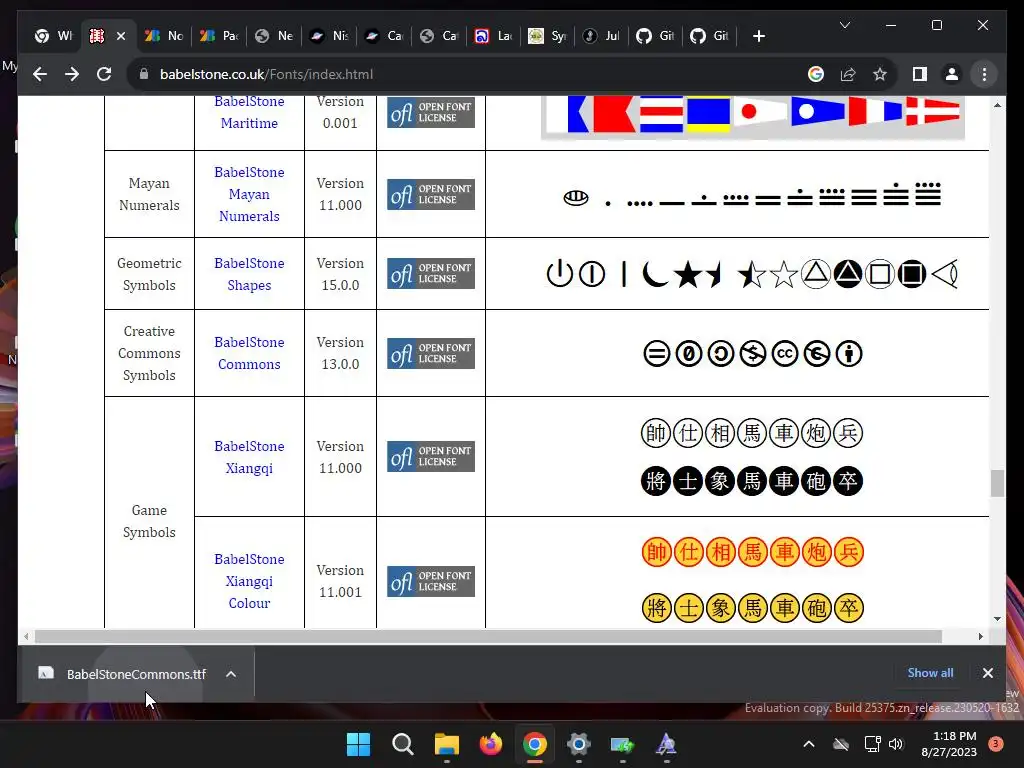The height and width of the screenshot is (768, 1024).
Task: Open the BabelStone Mayan Numerals link
Action: click(249, 194)
